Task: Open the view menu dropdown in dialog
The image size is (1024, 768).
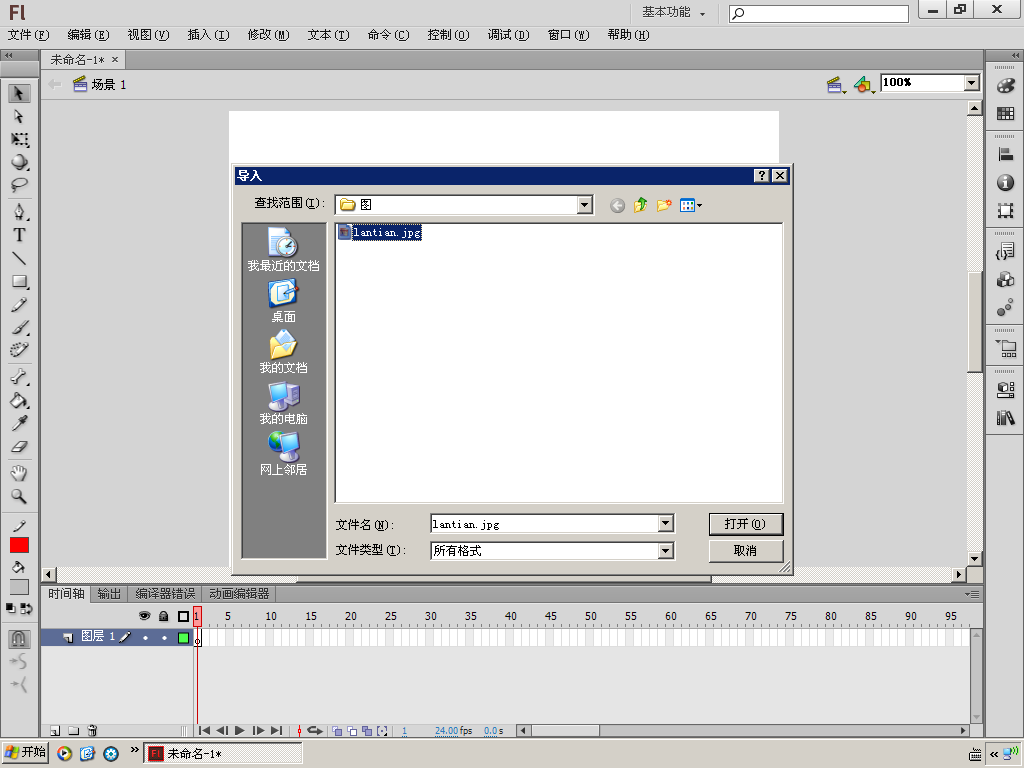Action: click(x=691, y=205)
